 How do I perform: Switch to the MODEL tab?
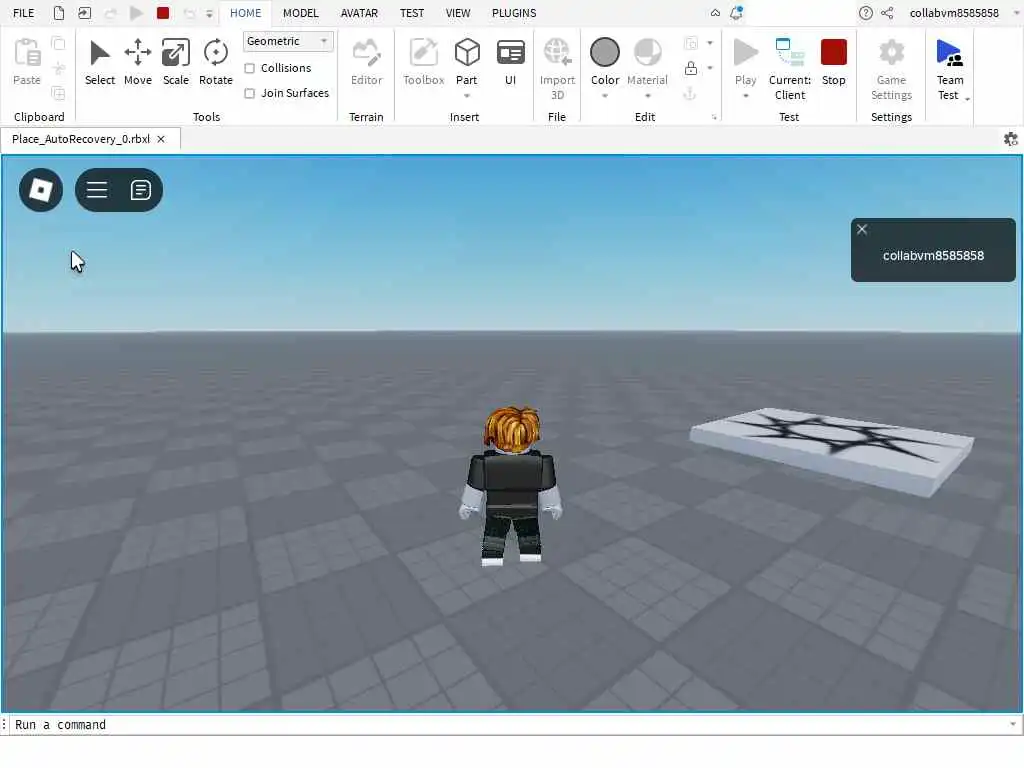click(300, 13)
